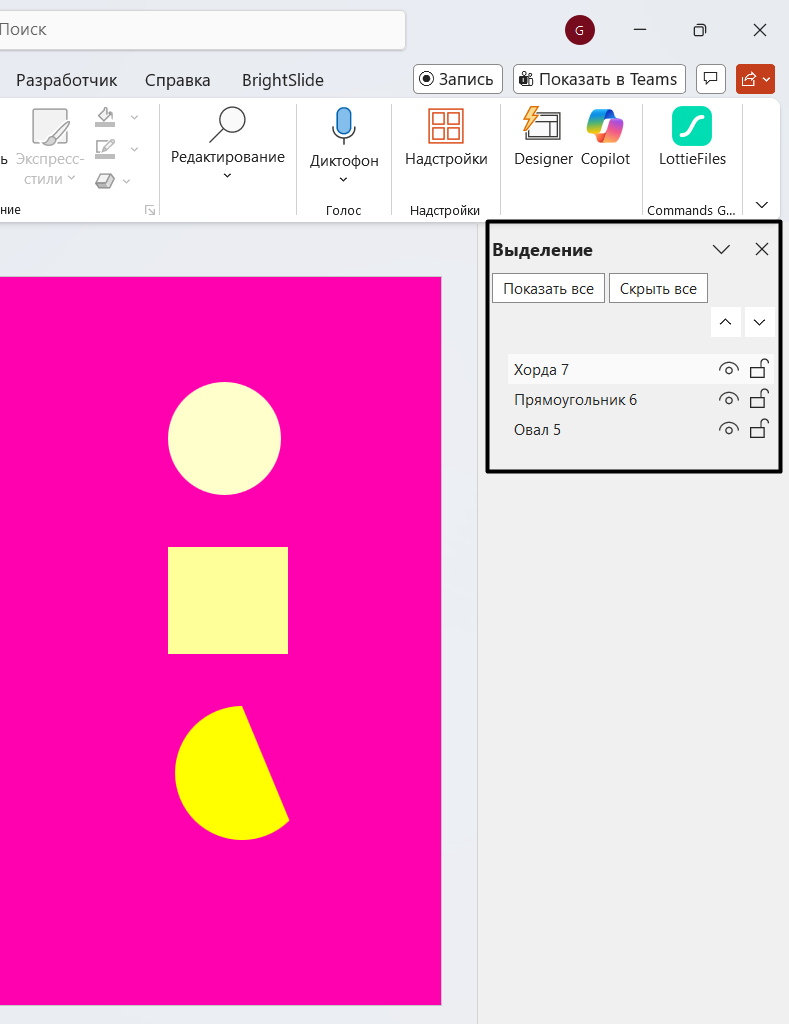789x1024 pixels.
Task: Open the BrightSlide tab
Action: coord(283,80)
